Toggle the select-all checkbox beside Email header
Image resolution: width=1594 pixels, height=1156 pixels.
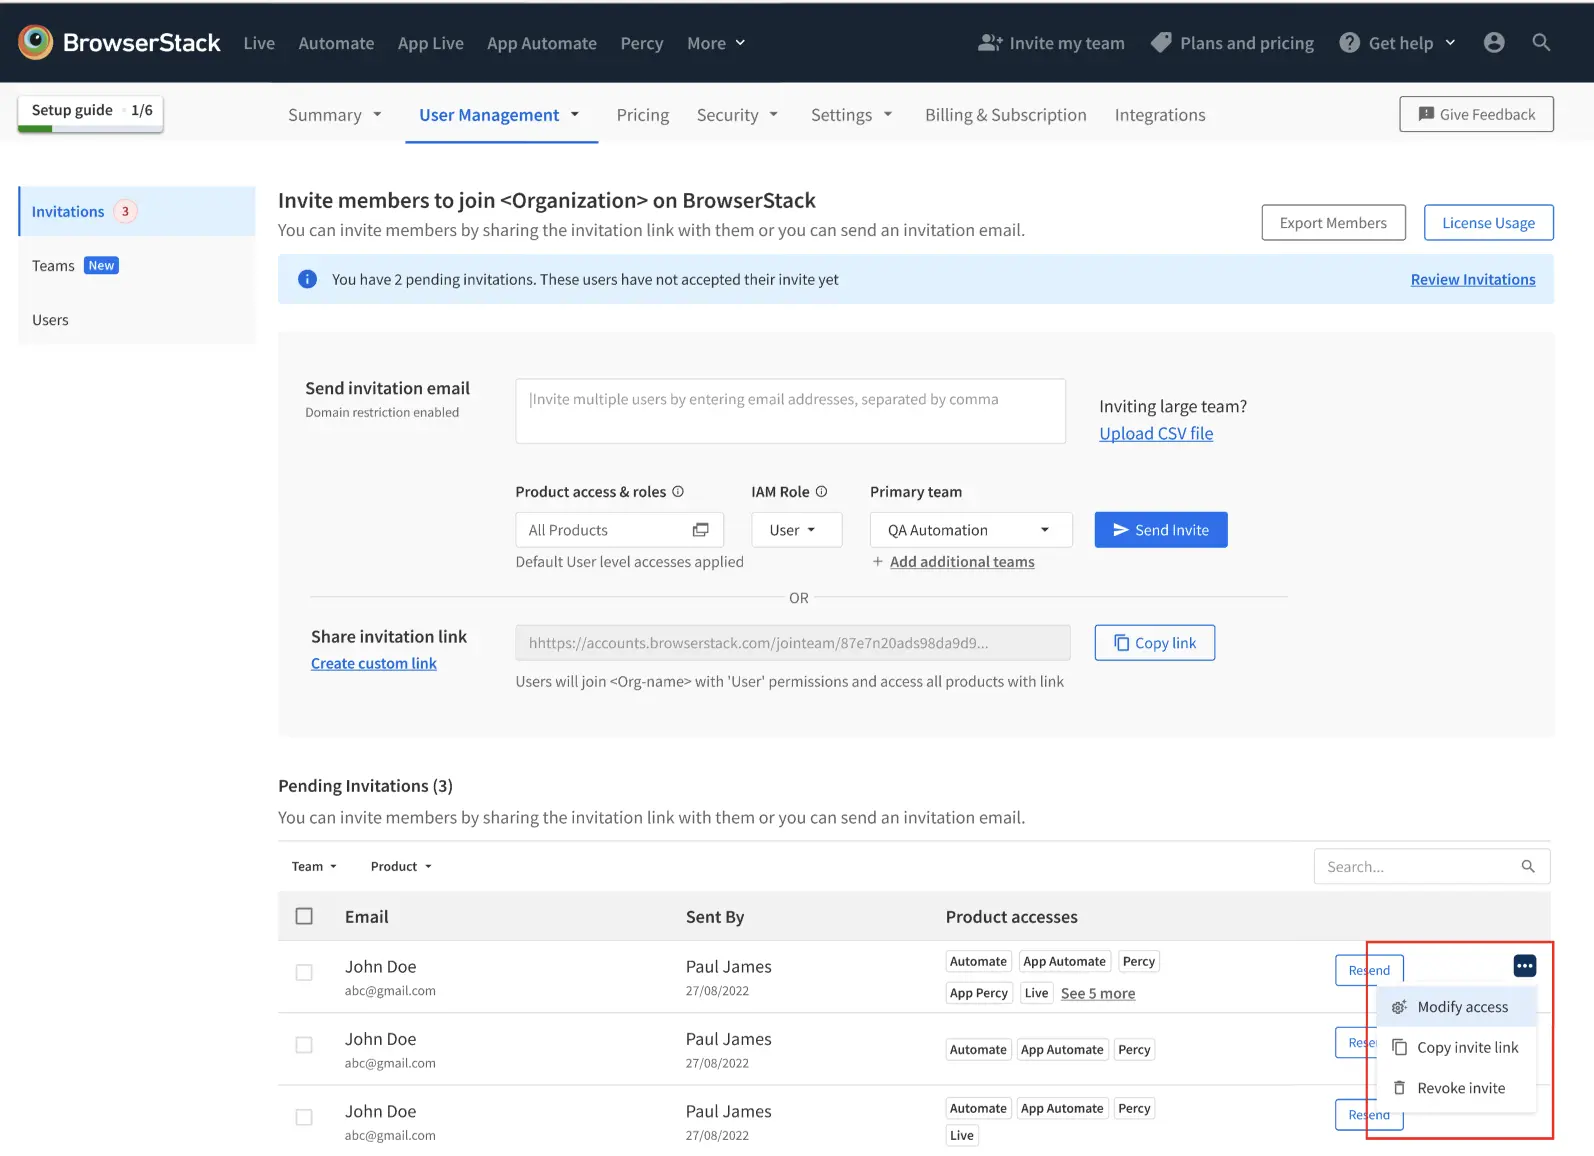tap(304, 916)
